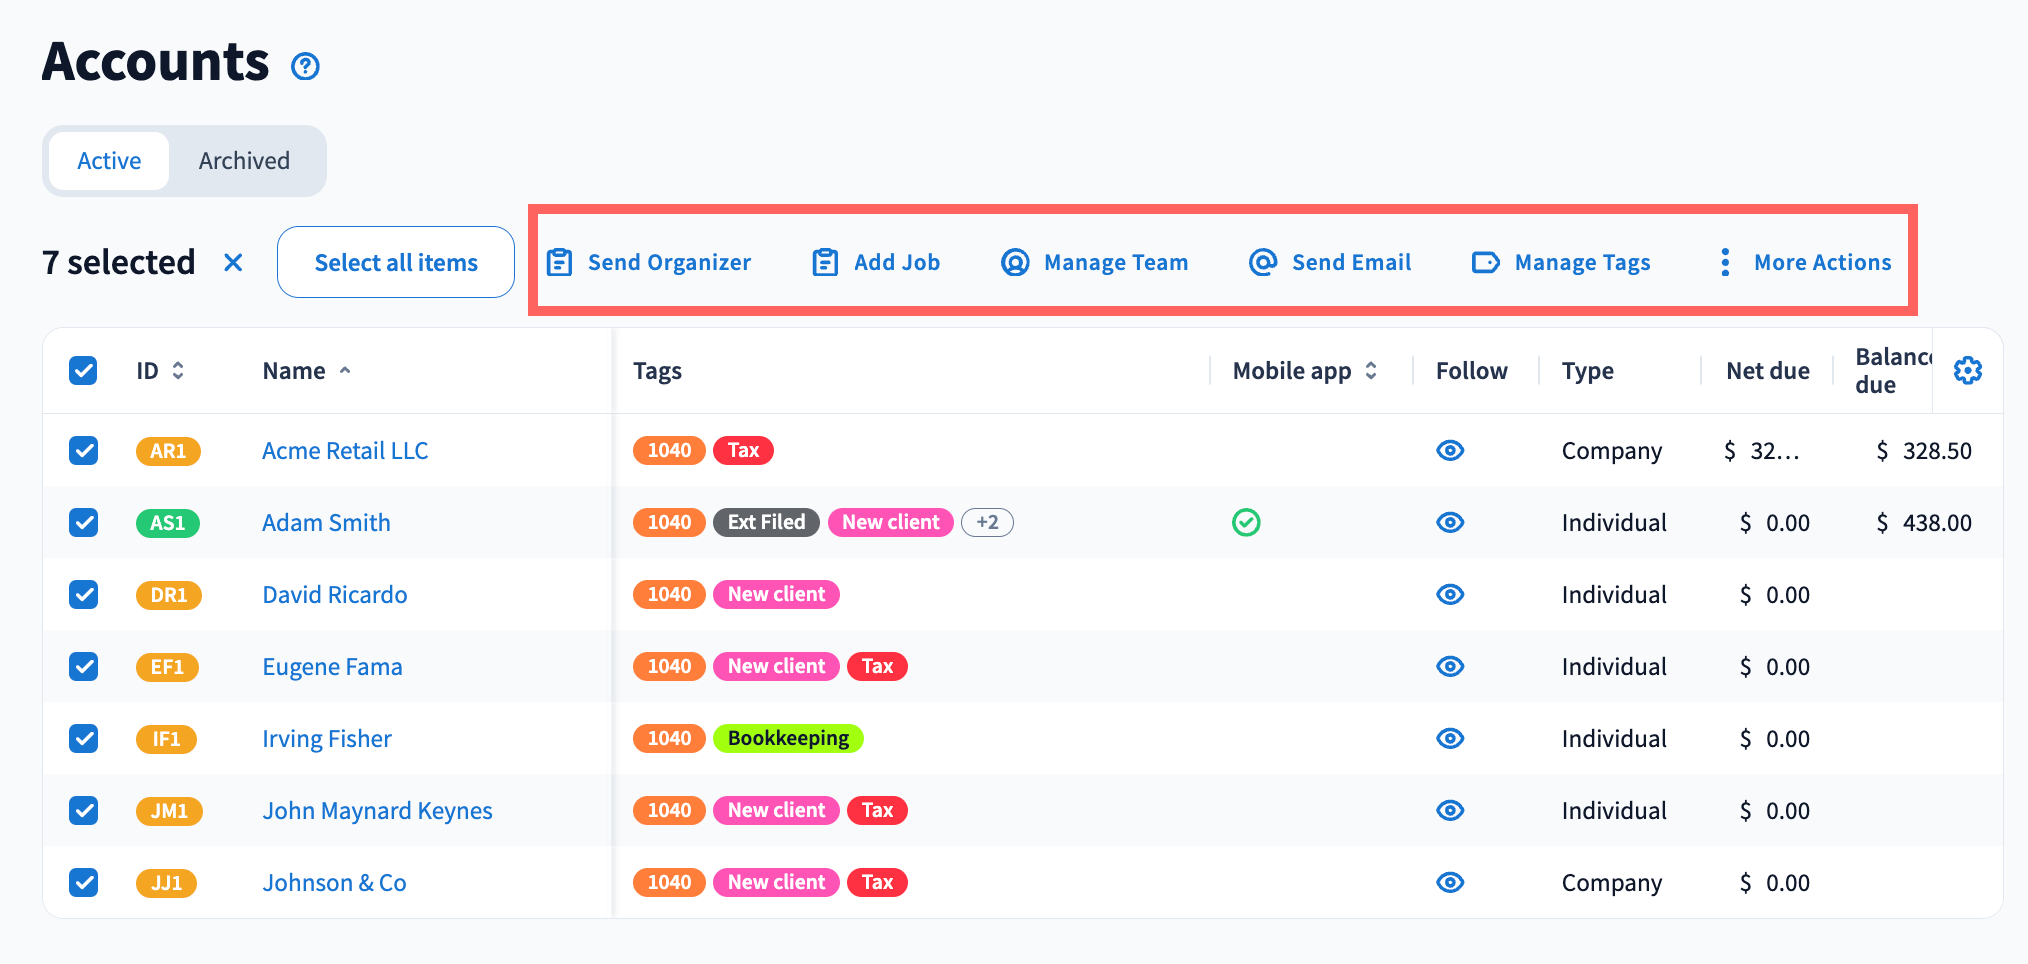Open the More Actions three-dot menu
Image resolution: width=2028 pixels, height=964 pixels.
coord(1725,262)
